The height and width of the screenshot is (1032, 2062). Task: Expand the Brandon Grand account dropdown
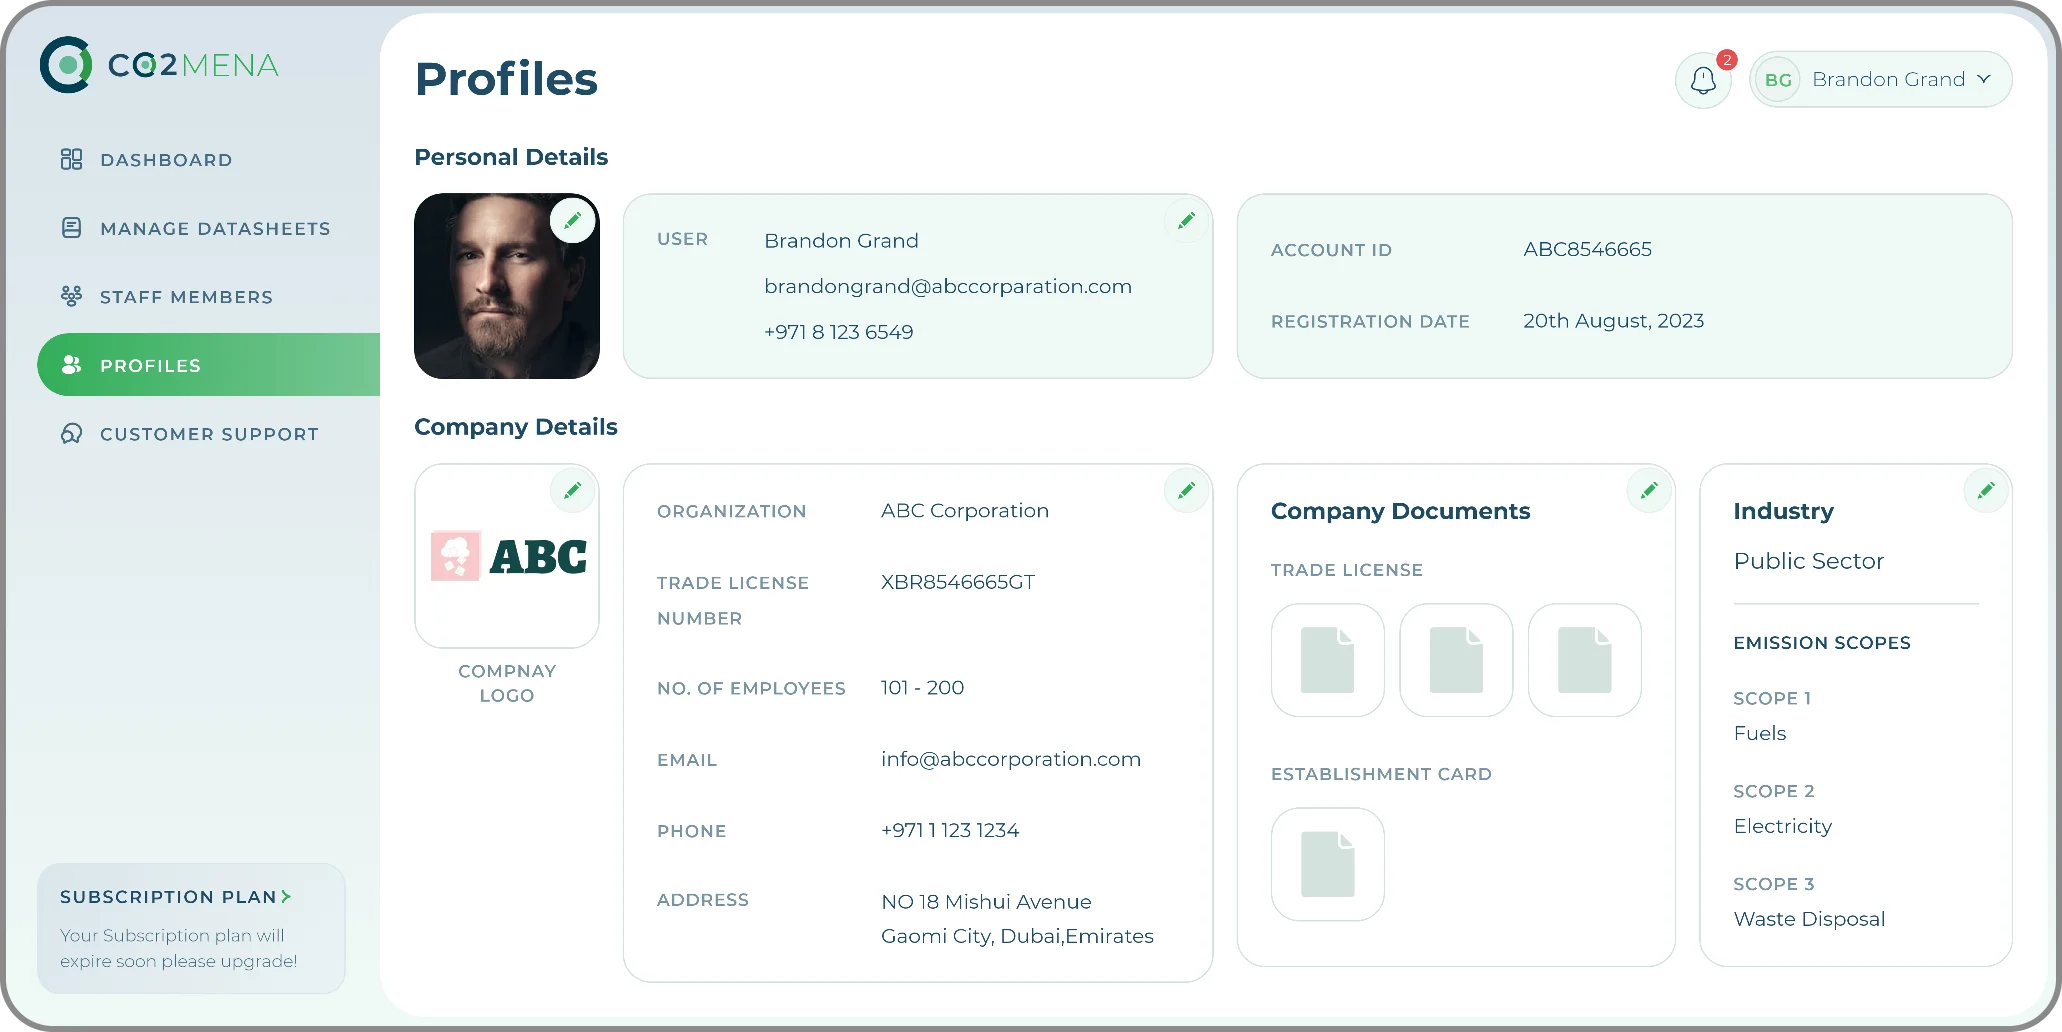tap(1984, 80)
